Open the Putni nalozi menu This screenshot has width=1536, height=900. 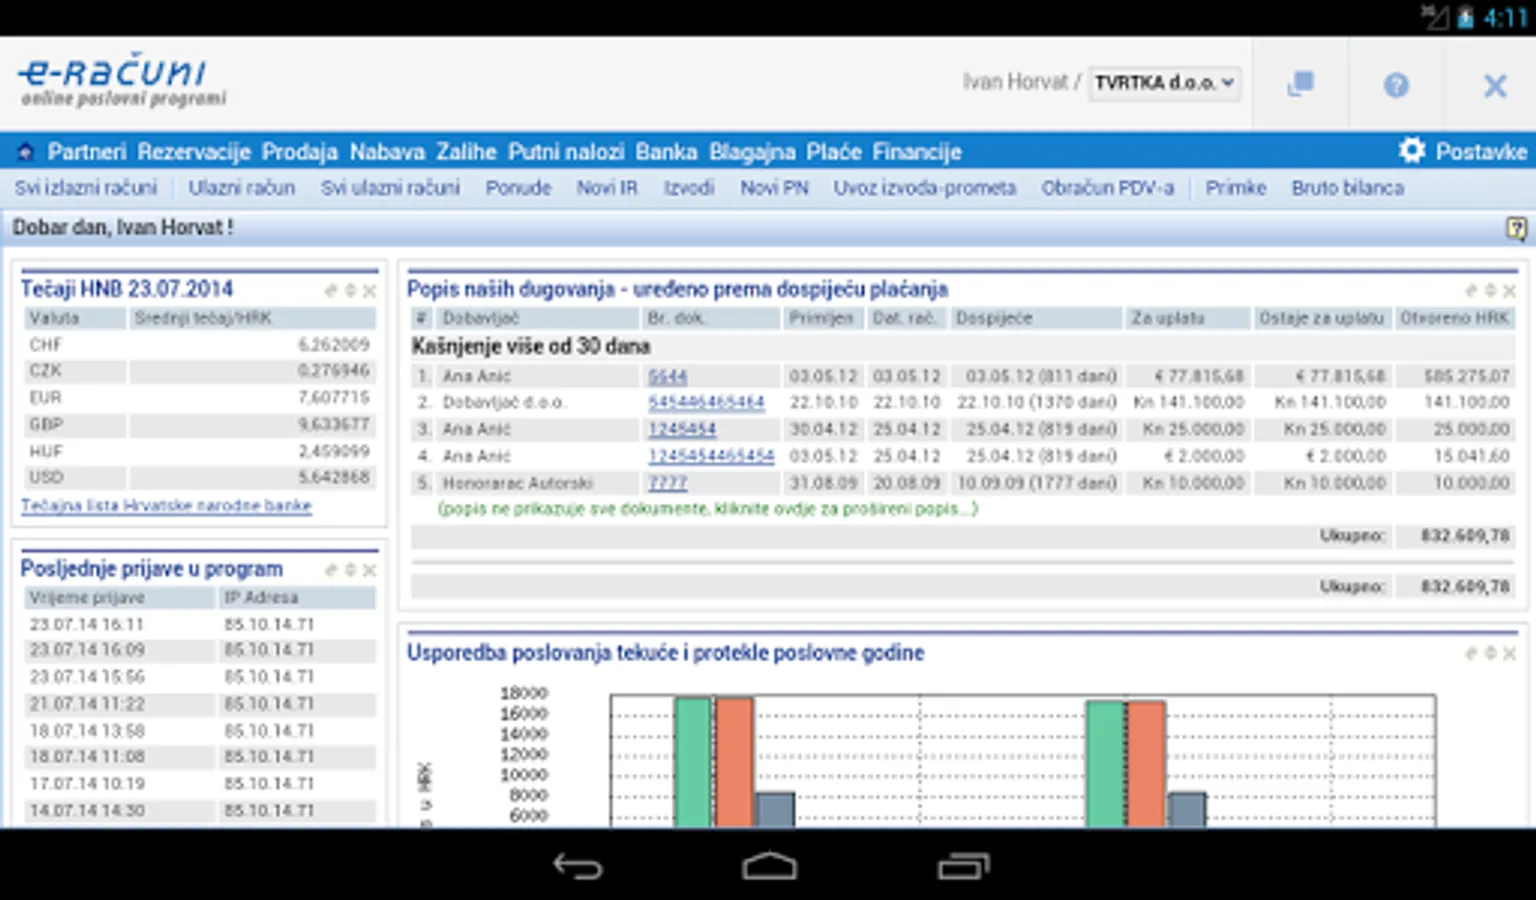tap(566, 152)
